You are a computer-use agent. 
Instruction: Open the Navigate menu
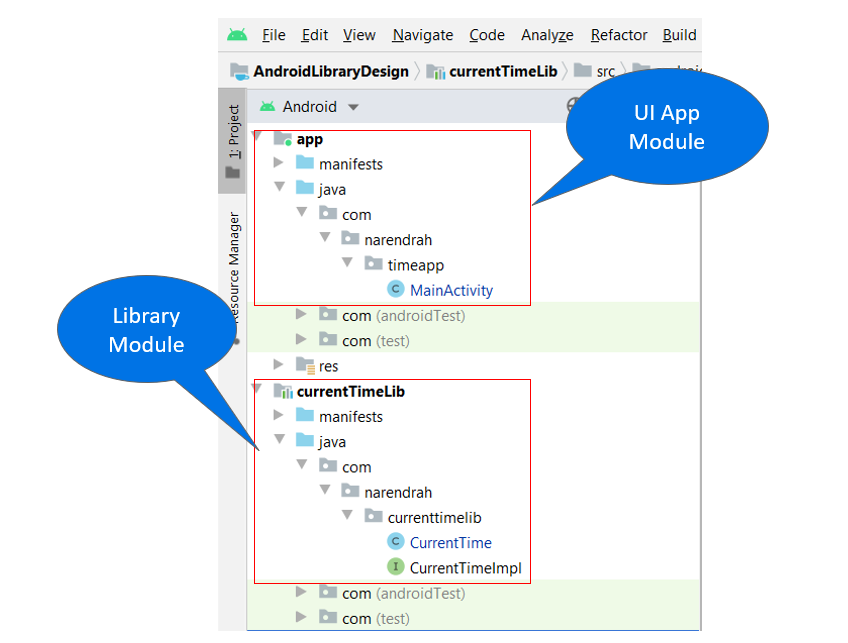pyautogui.click(x=422, y=34)
